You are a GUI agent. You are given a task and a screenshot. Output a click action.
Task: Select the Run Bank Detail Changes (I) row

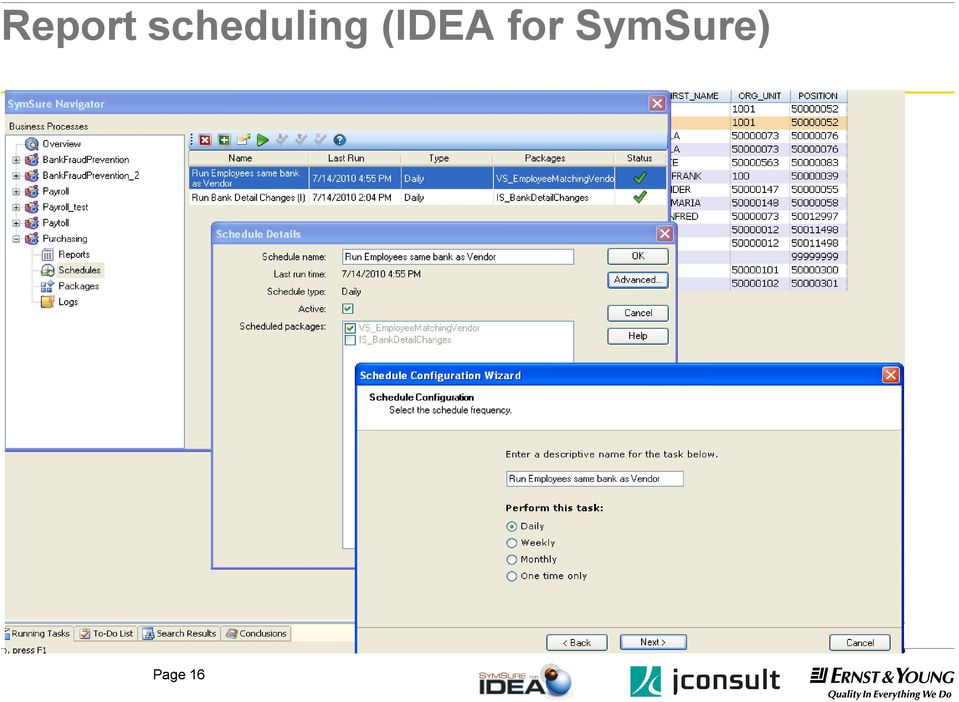coord(428,198)
